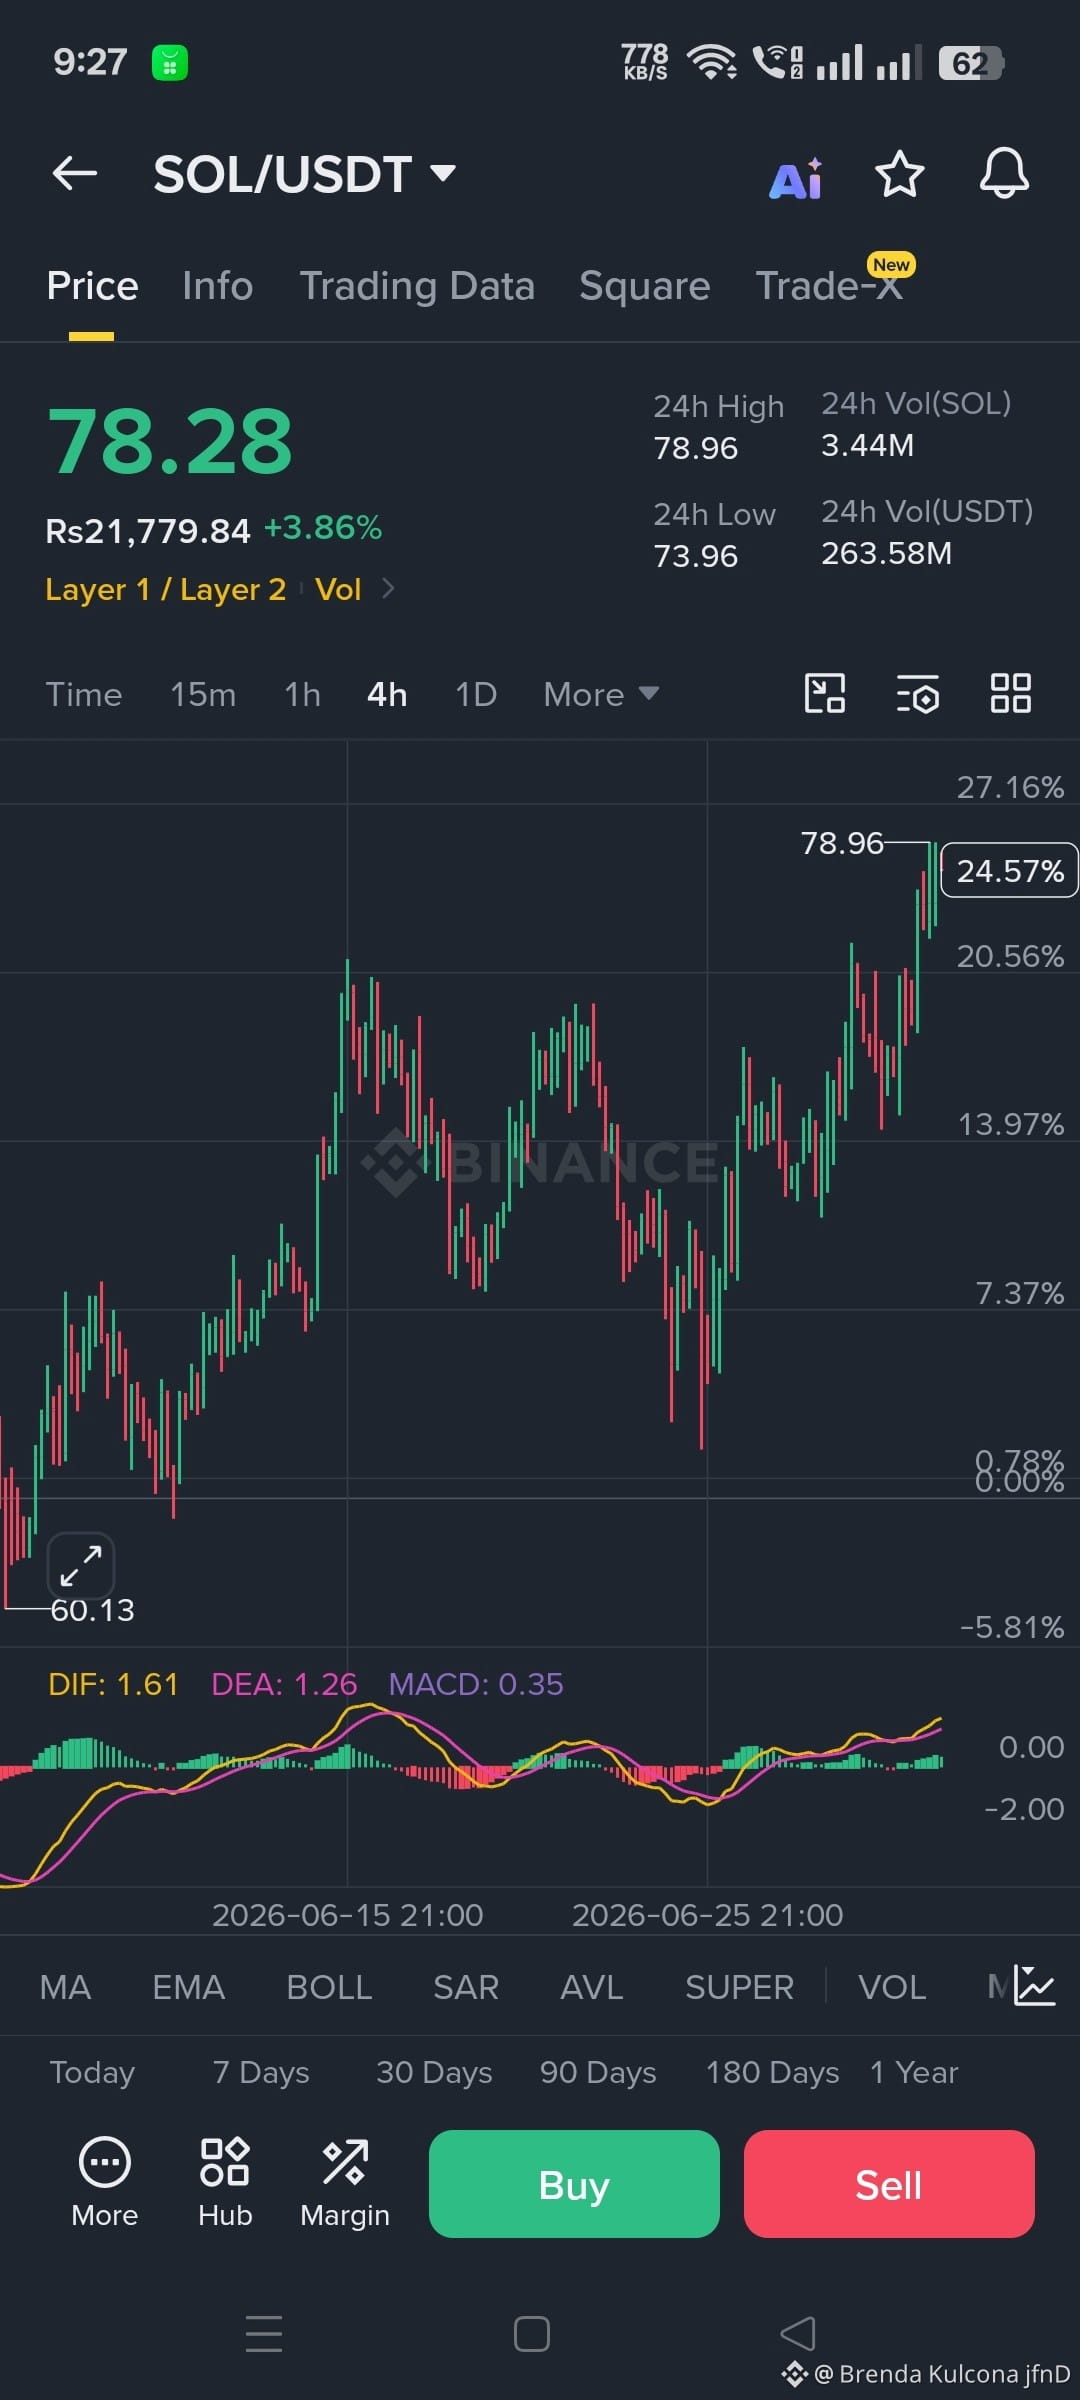Add SOL/USDT to favorites with star

tap(899, 174)
